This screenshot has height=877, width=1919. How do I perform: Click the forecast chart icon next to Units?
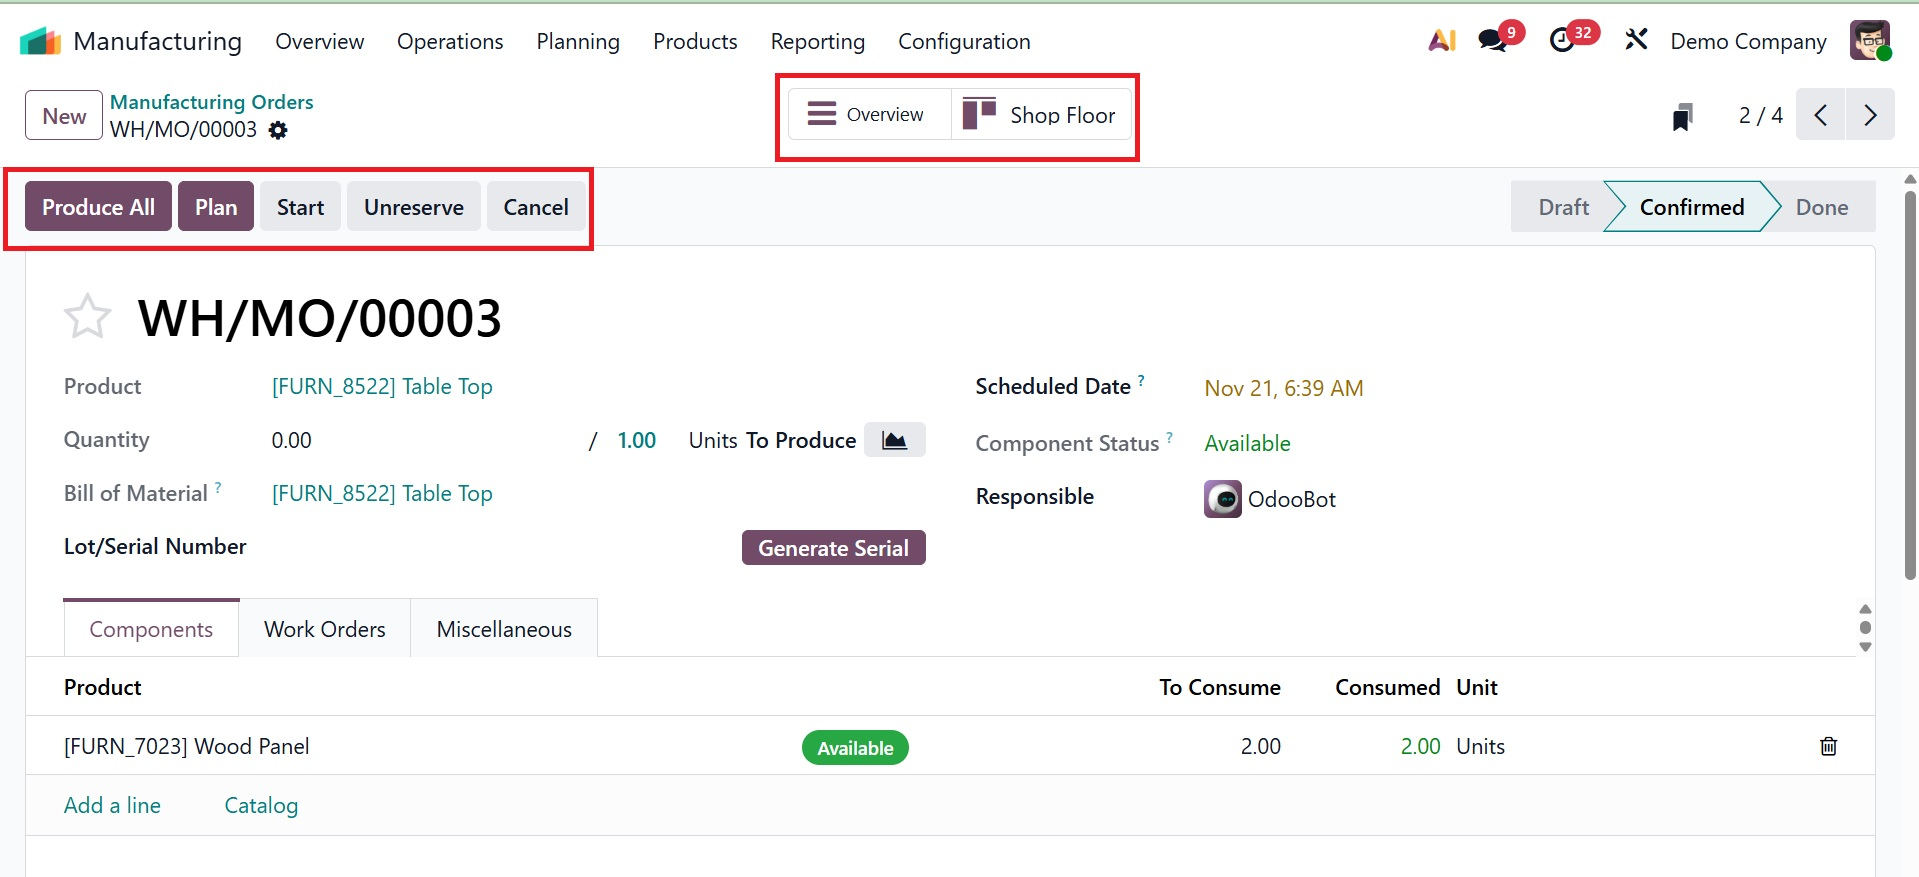894,441
